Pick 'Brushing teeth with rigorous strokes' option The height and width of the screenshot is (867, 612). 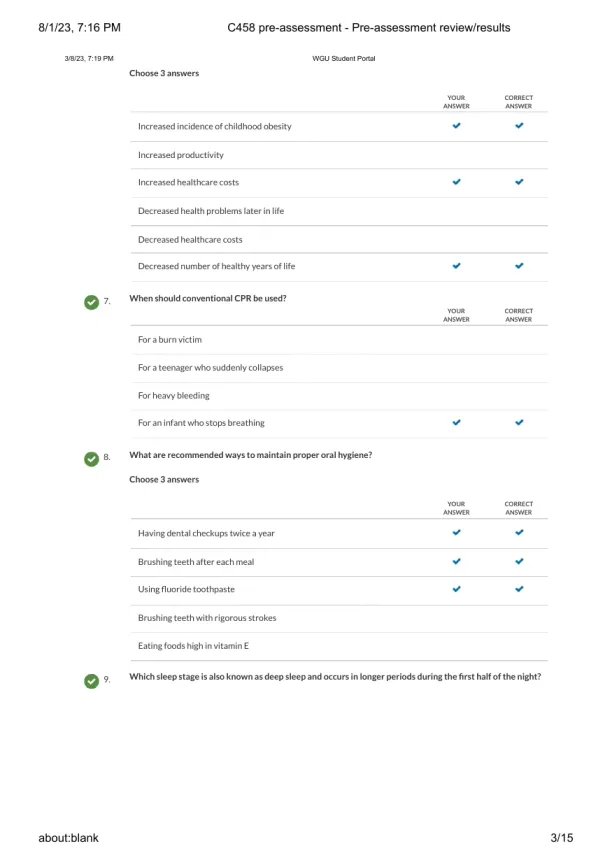click(207, 618)
